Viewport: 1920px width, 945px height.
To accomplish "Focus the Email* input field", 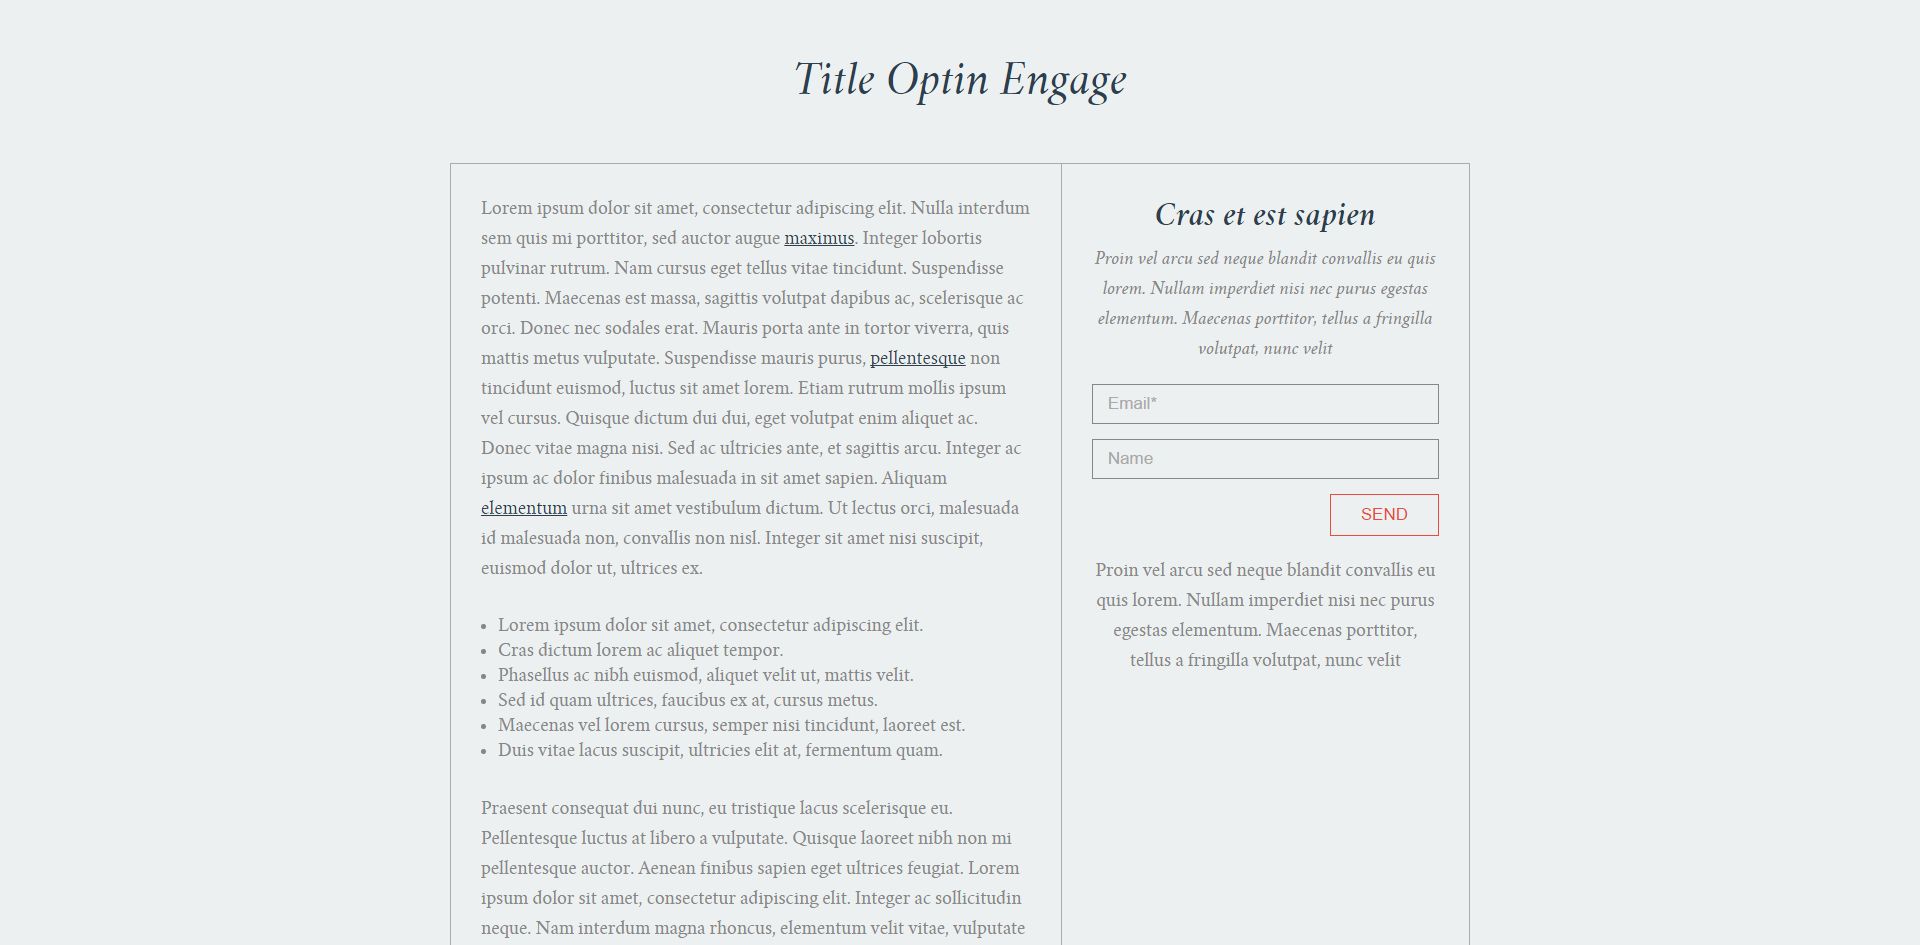I will (x=1265, y=404).
